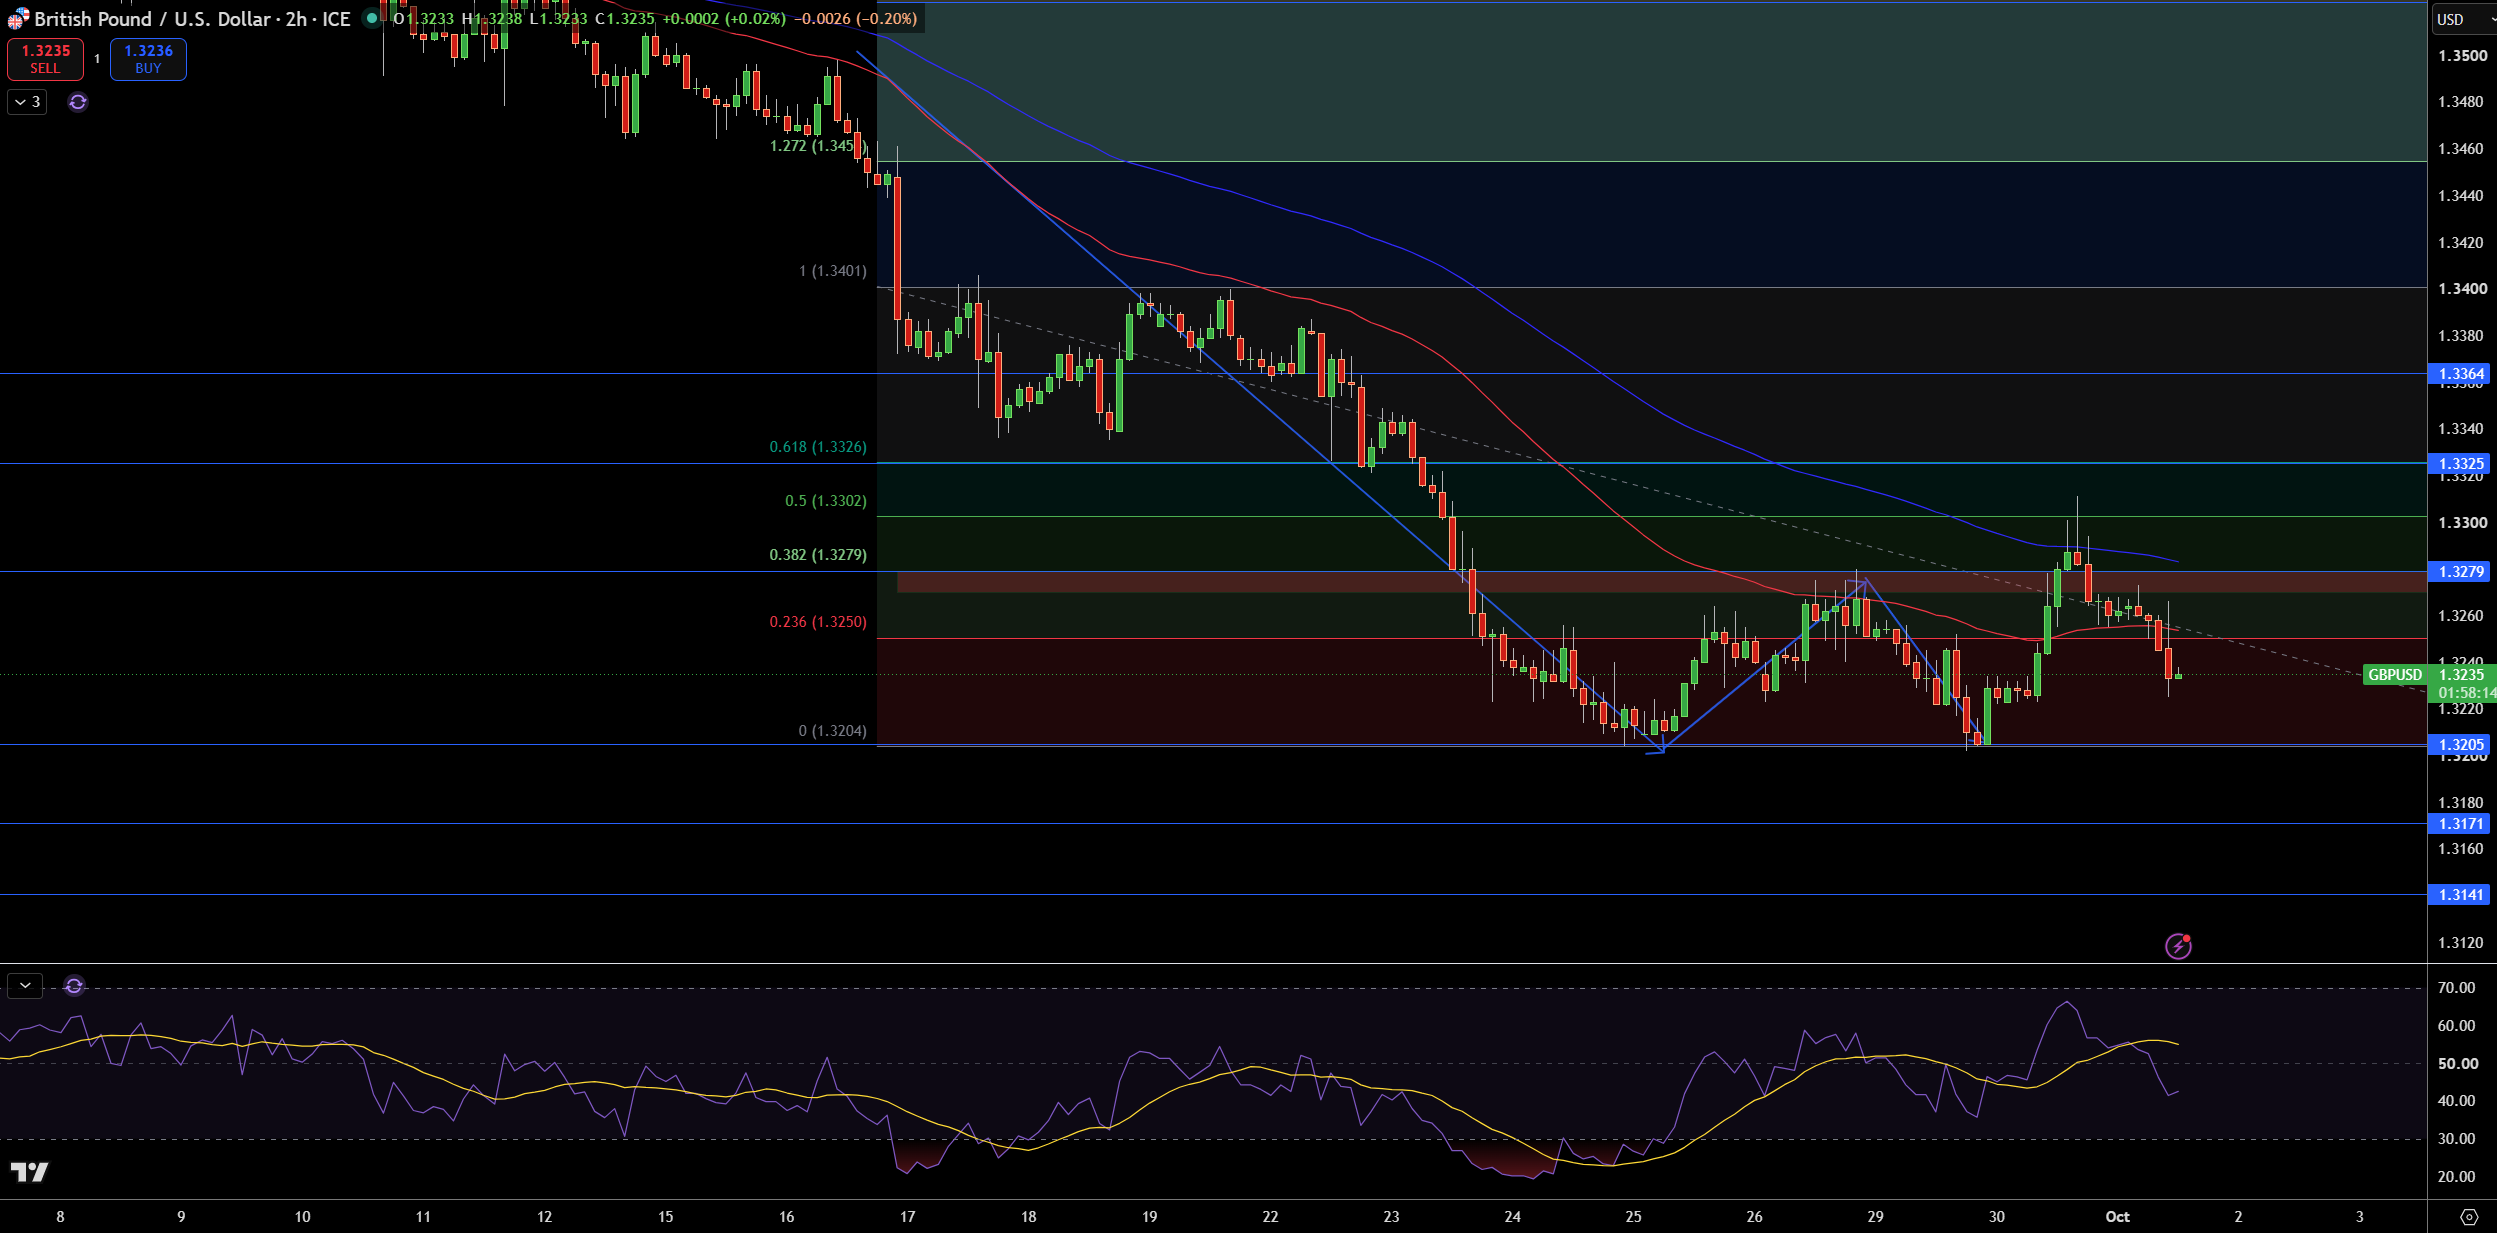2497x1233 pixels.
Task: Click the change value −0.0026 (−0.20%)
Action: click(x=856, y=19)
